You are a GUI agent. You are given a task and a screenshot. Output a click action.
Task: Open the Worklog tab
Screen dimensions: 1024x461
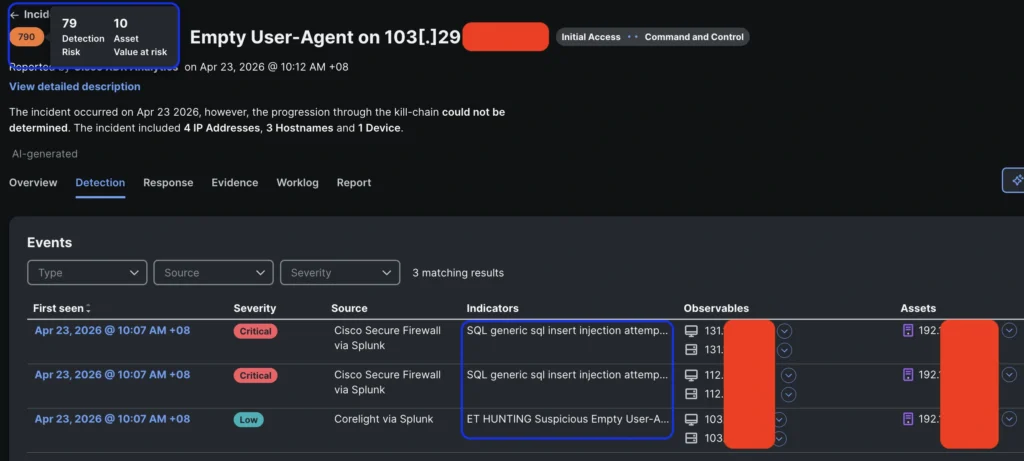pyautogui.click(x=298, y=183)
